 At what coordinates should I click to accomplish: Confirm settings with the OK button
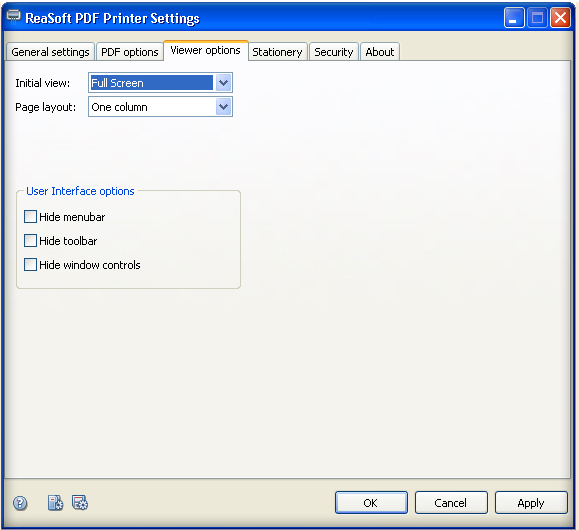coord(371,503)
